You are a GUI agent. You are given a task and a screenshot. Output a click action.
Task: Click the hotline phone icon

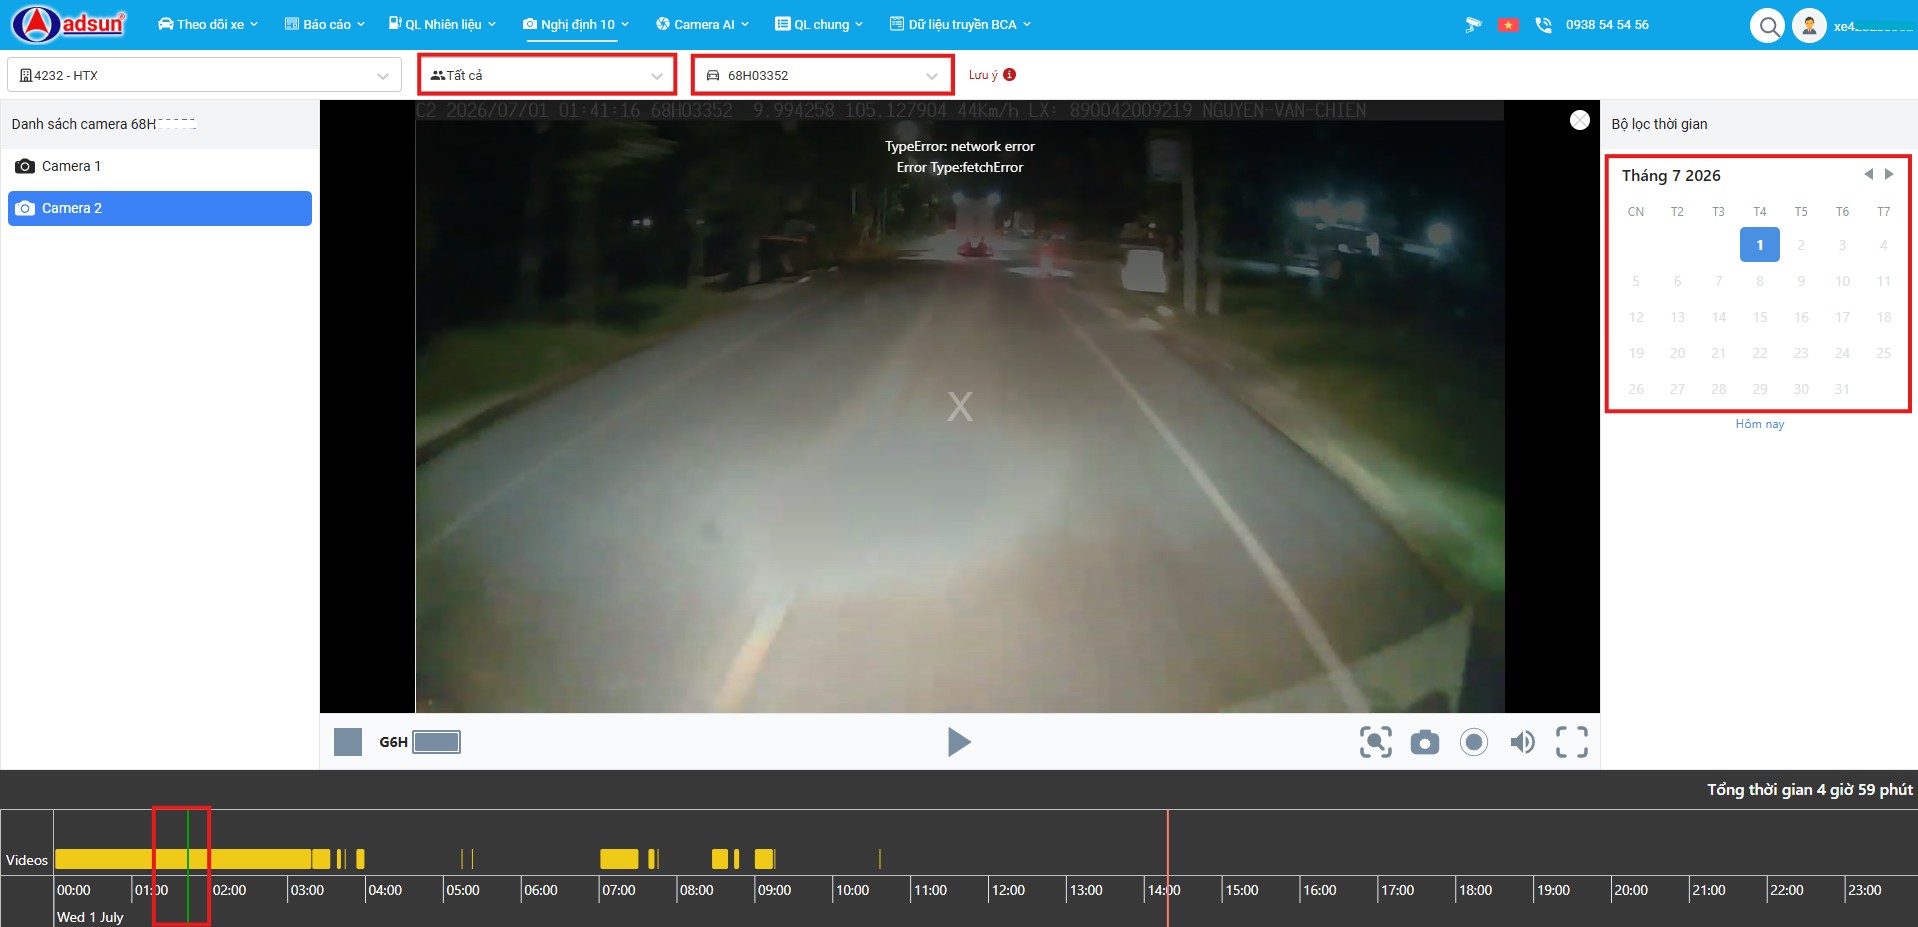[x=1543, y=25]
